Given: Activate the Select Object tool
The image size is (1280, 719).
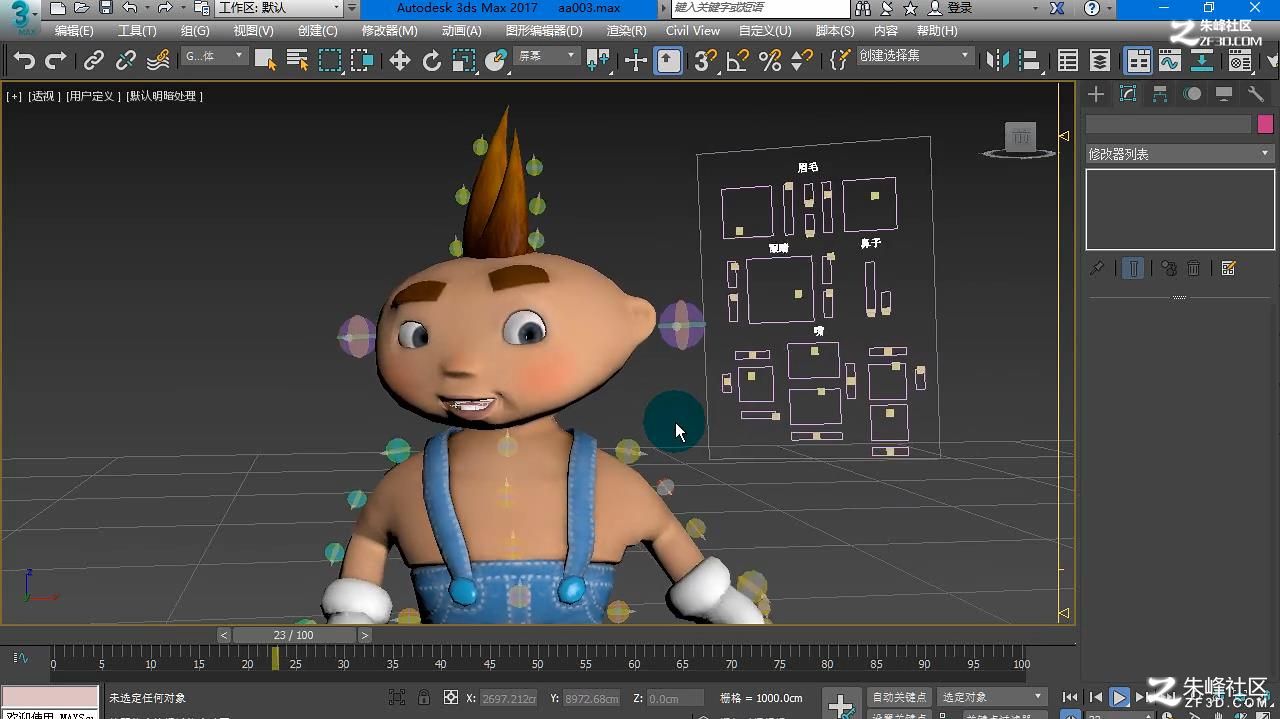Looking at the screenshot, I should point(264,61).
